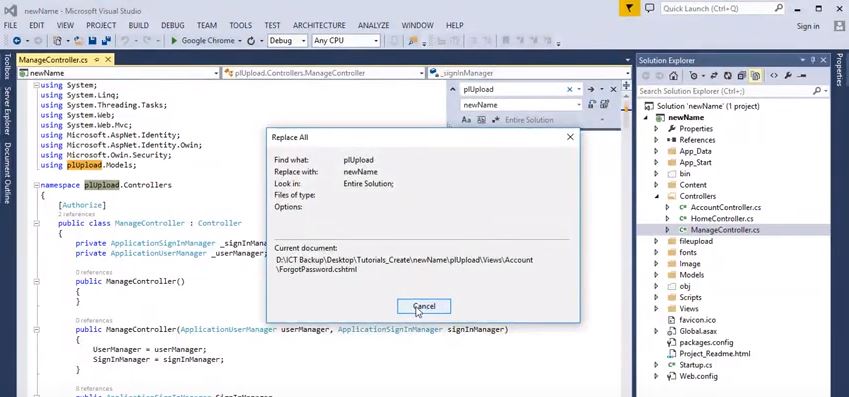
Task: Open the EDIT menu
Action: pos(37,25)
